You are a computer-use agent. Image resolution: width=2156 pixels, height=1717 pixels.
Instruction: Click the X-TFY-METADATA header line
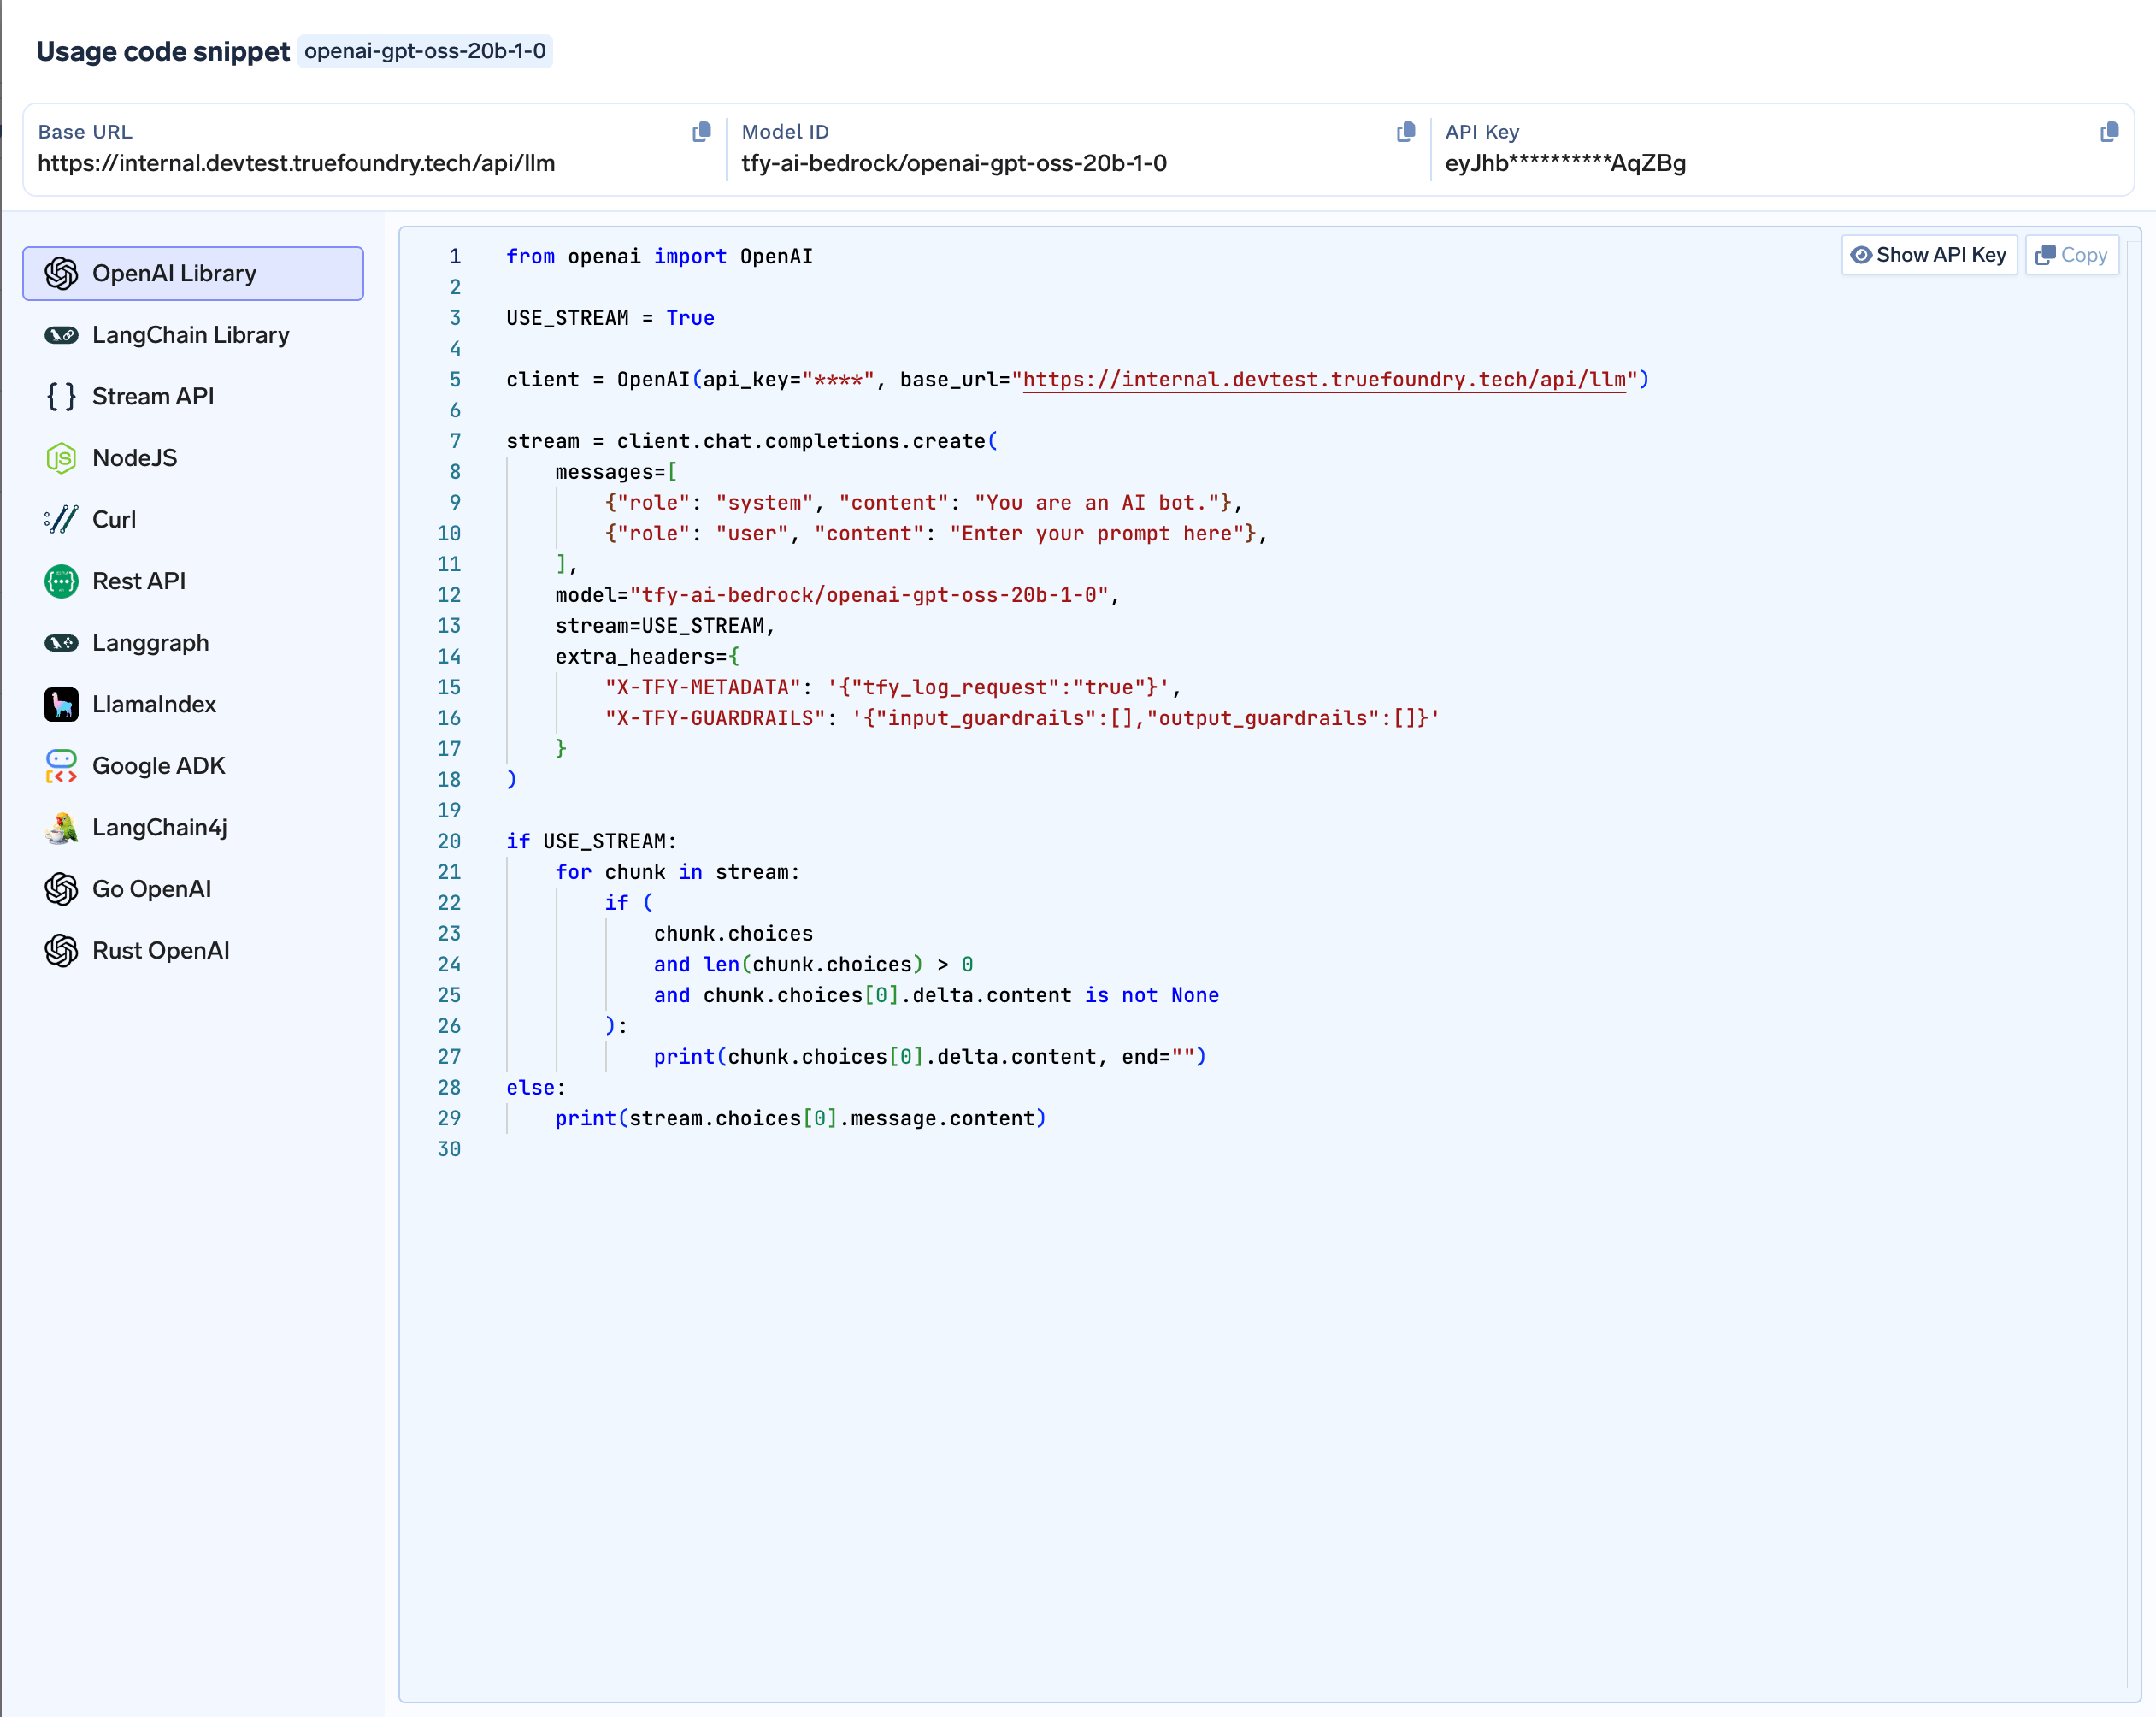(892, 688)
